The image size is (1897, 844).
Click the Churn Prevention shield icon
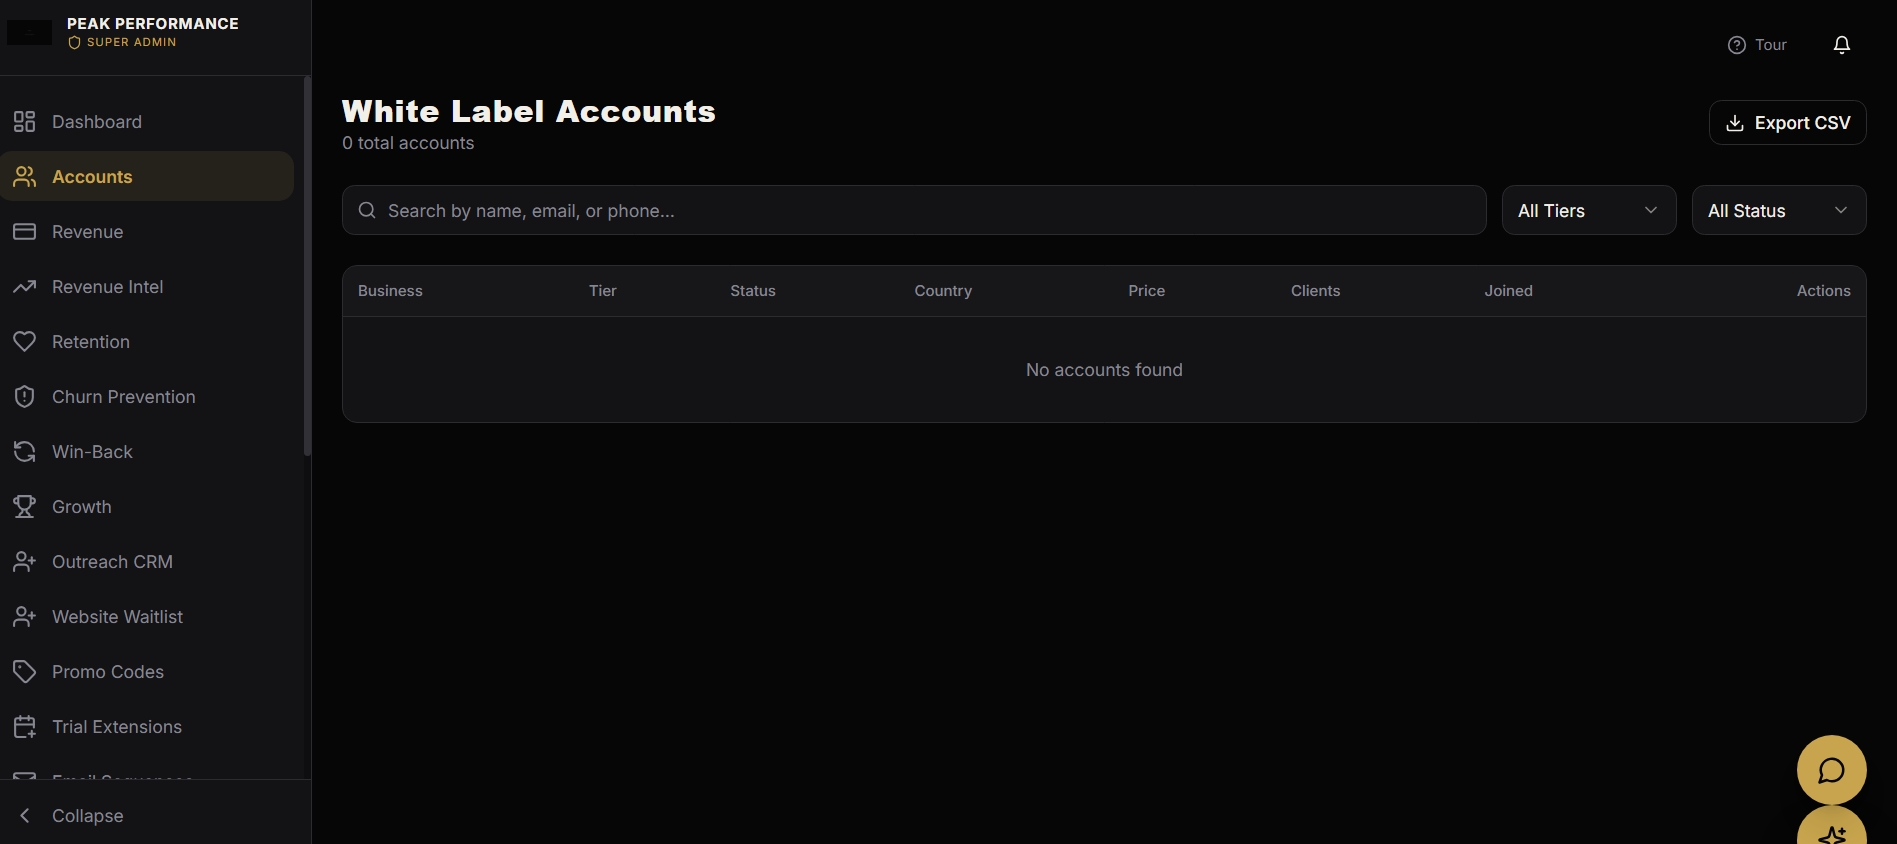pos(25,397)
